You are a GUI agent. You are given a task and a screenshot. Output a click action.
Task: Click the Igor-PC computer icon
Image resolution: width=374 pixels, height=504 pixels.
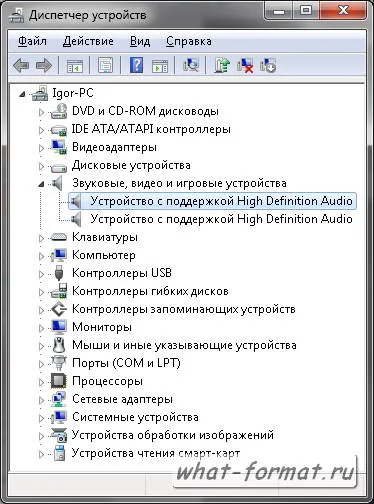[x=40, y=93]
